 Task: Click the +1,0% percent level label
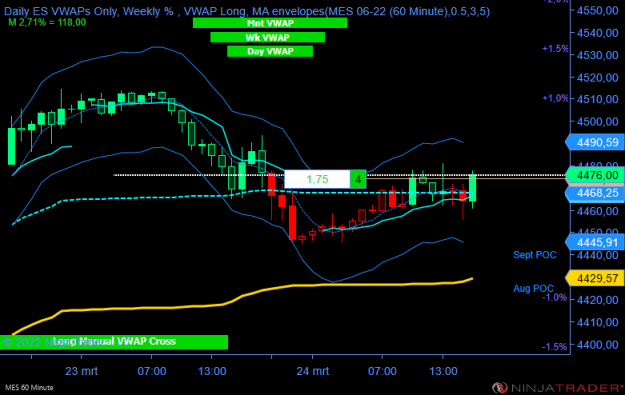555,98
